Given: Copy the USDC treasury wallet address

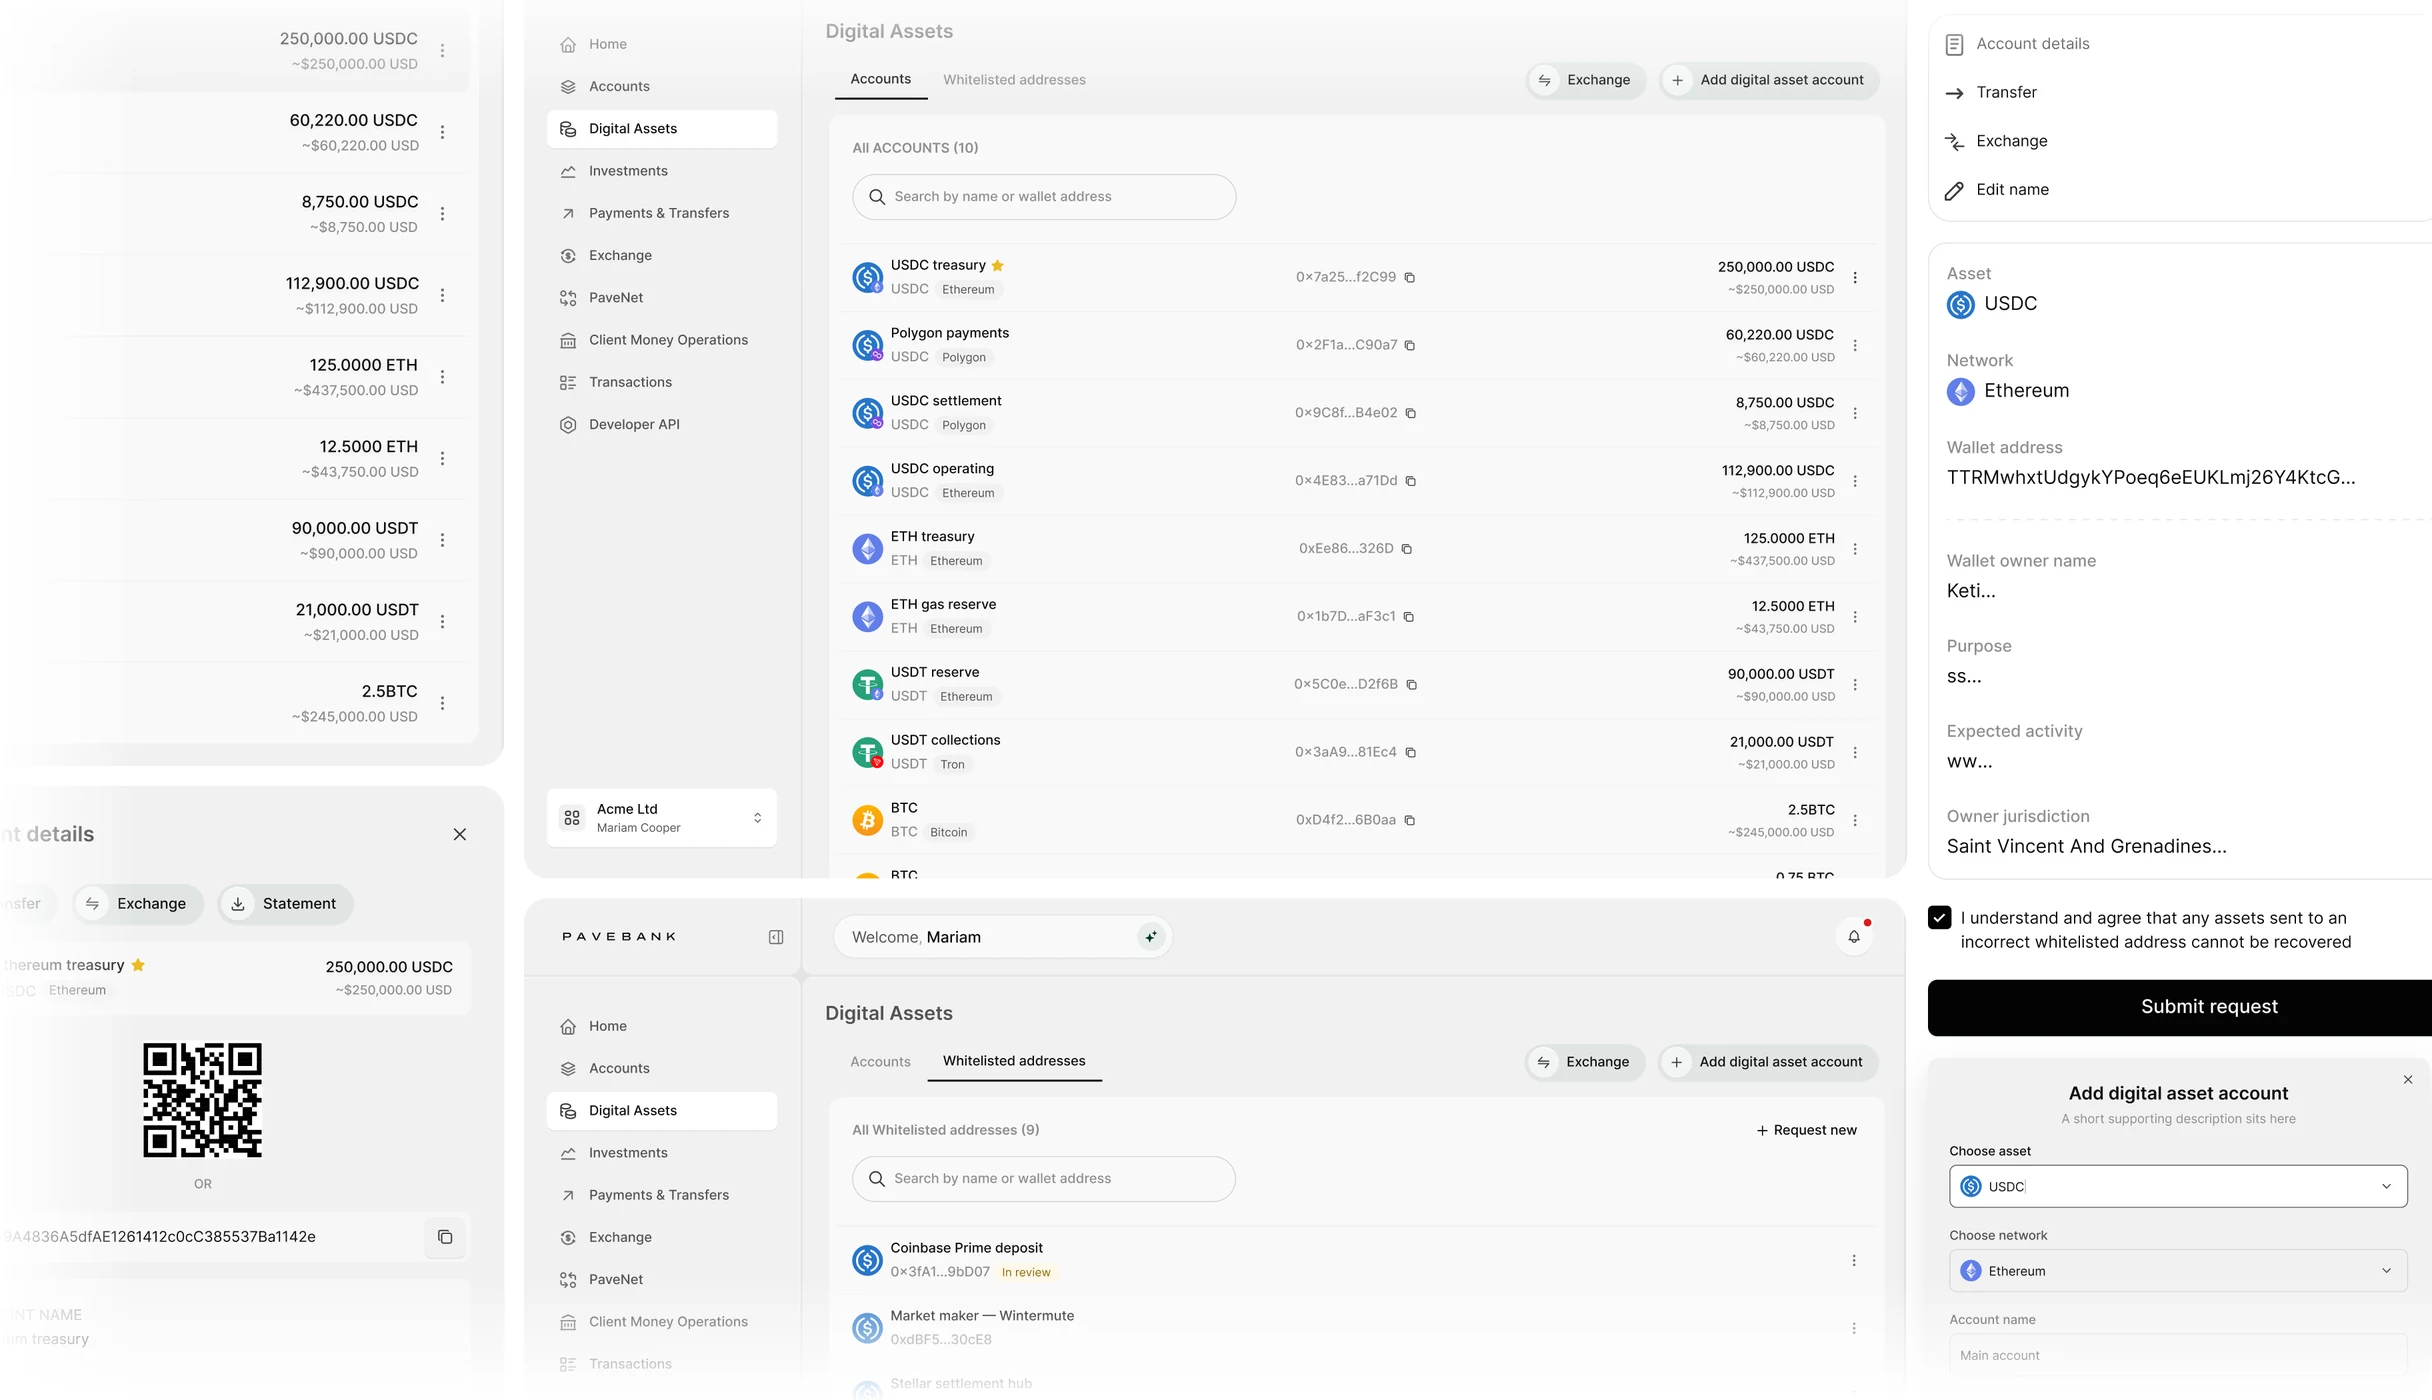Looking at the screenshot, I should [x=1410, y=278].
